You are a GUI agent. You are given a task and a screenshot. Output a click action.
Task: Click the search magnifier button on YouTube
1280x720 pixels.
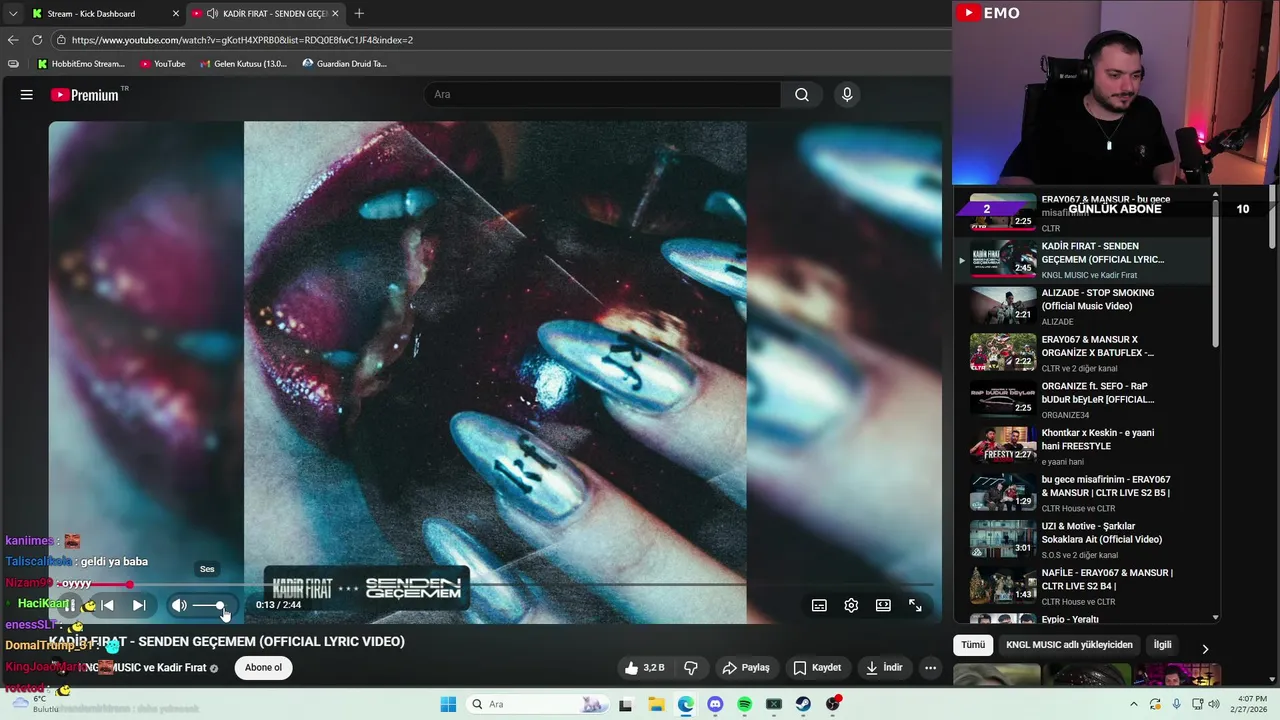pos(802,95)
